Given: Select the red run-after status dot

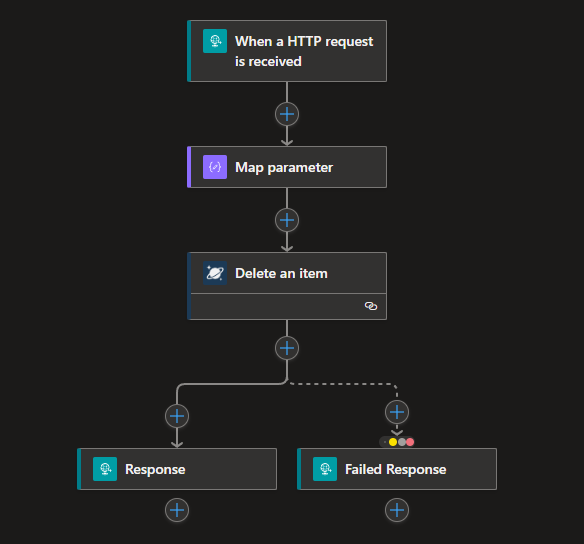Looking at the screenshot, I should click(x=410, y=442).
